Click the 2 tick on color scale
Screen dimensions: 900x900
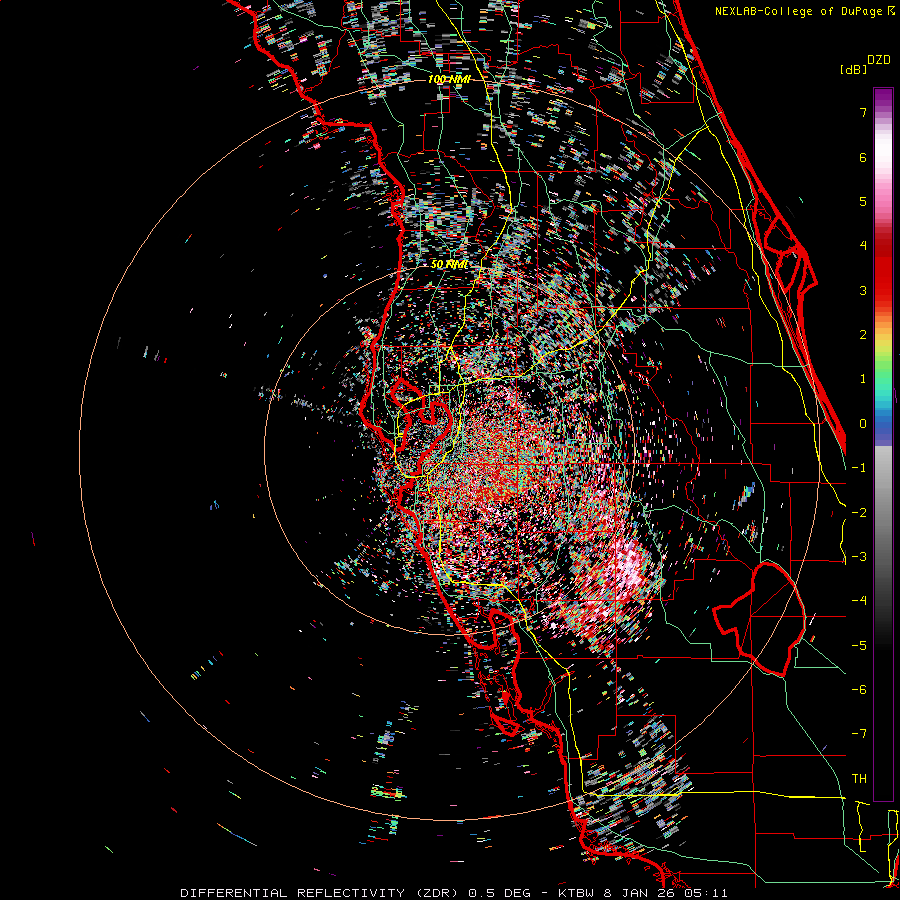click(863, 335)
